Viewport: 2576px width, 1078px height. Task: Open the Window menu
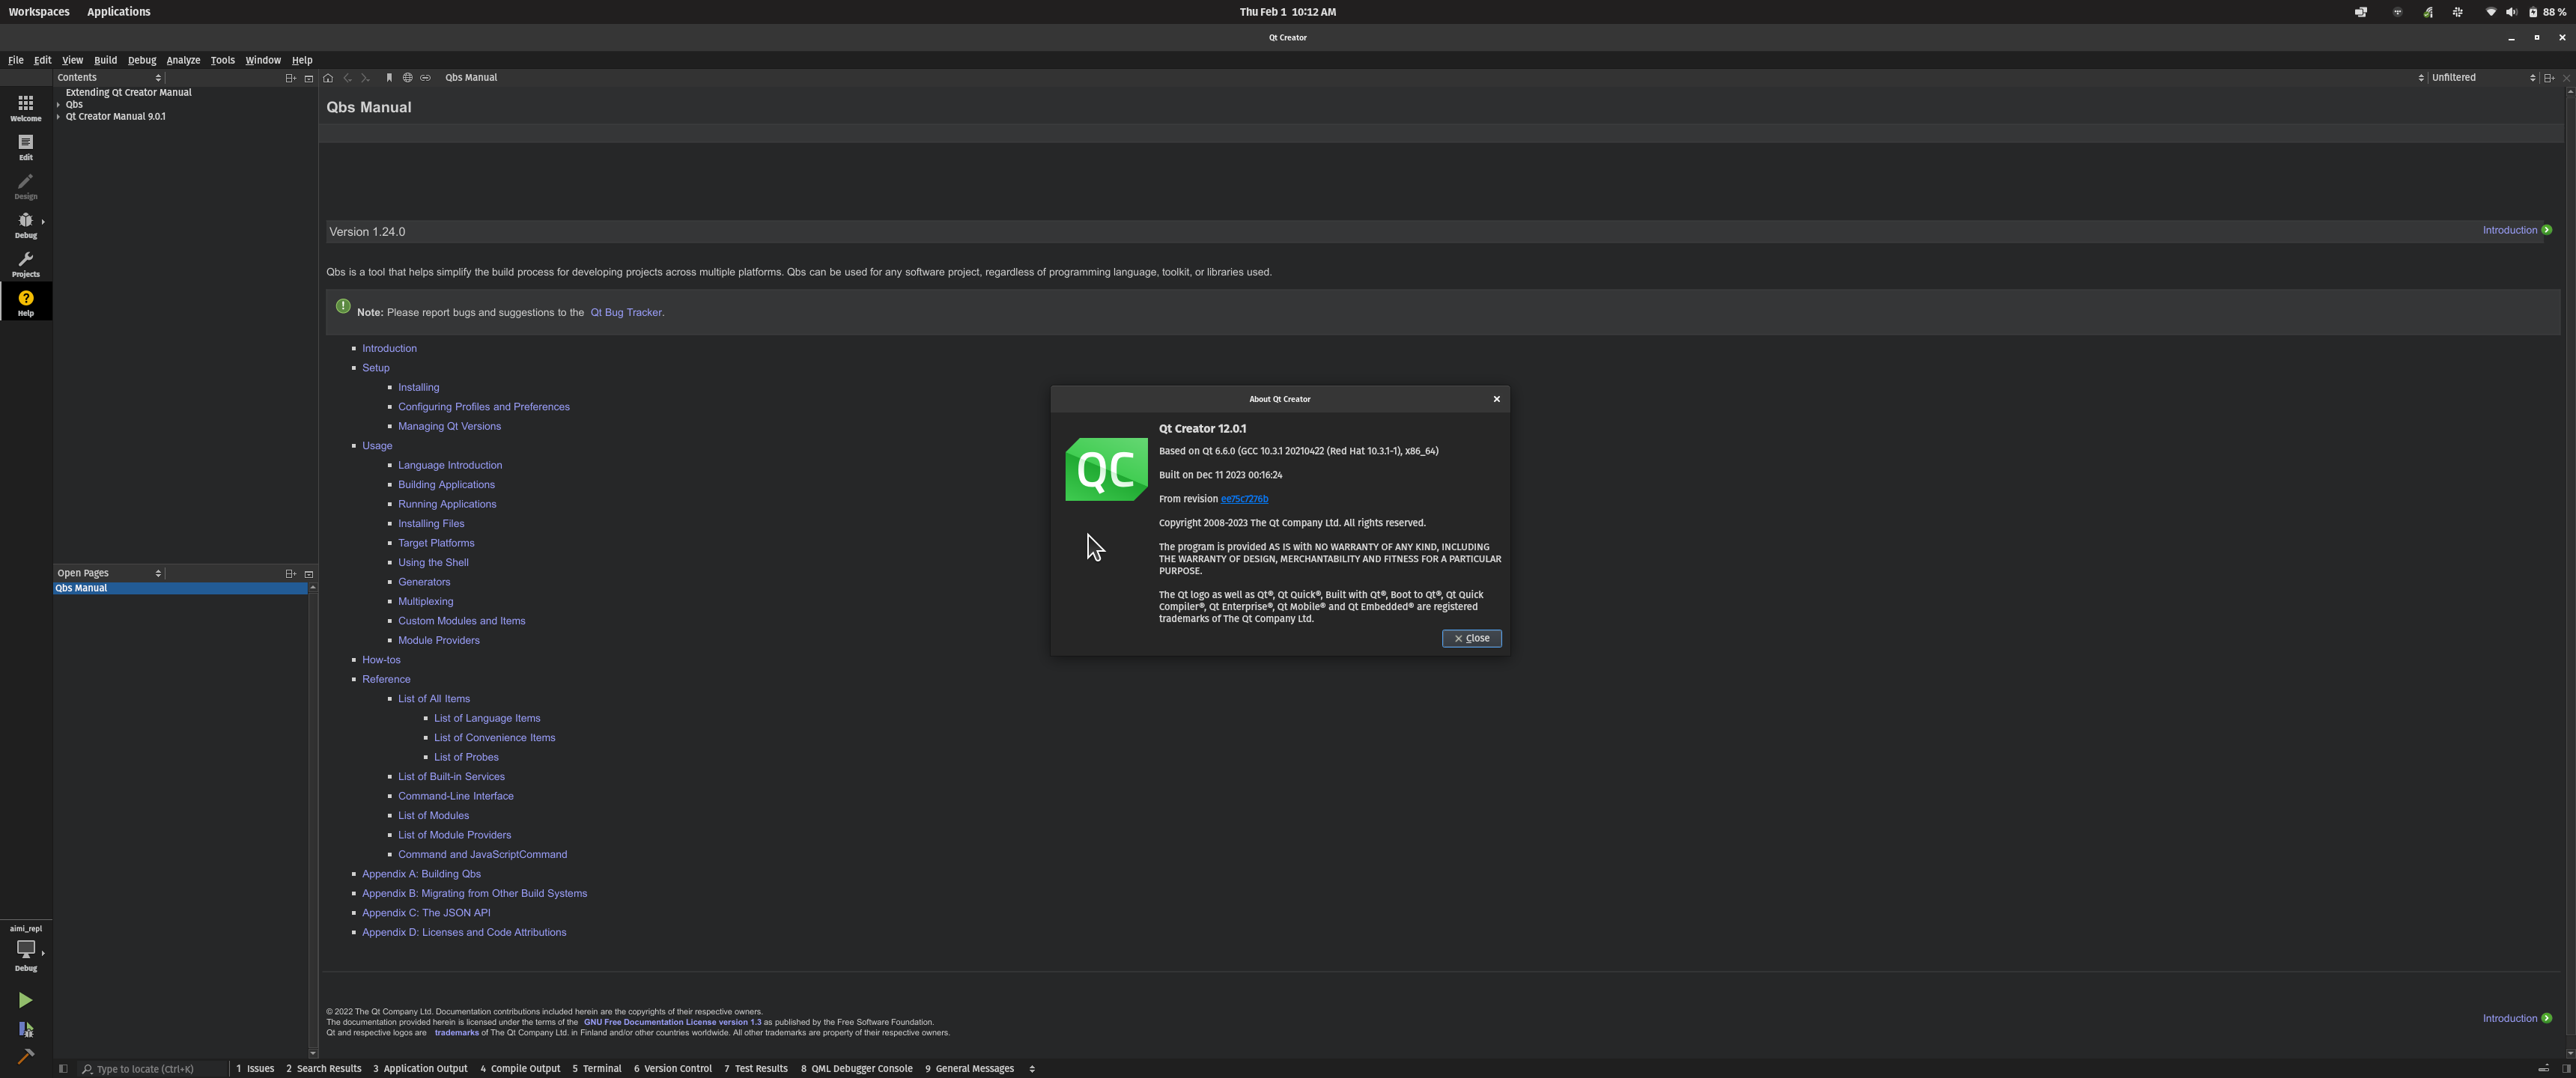263,60
